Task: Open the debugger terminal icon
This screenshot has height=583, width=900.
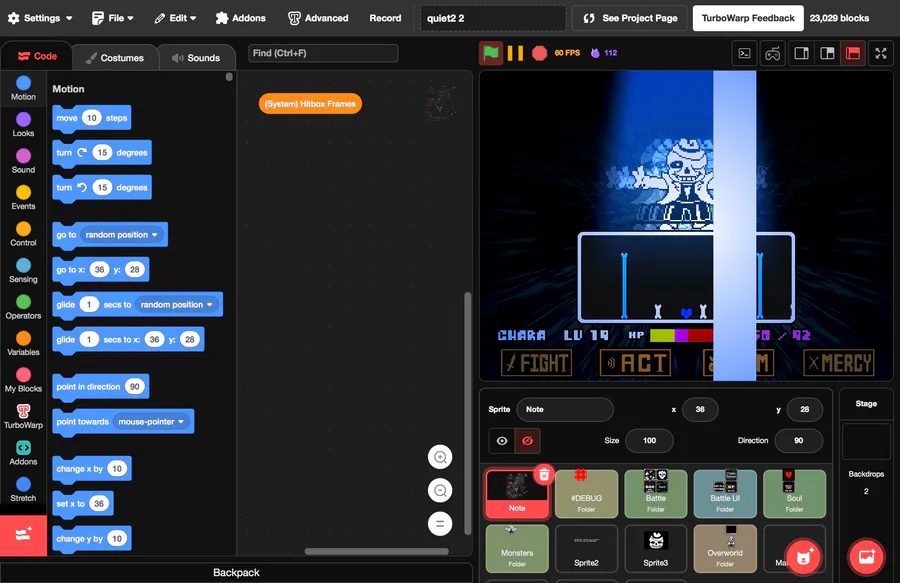Action: pyautogui.click(x=744, y=53)
